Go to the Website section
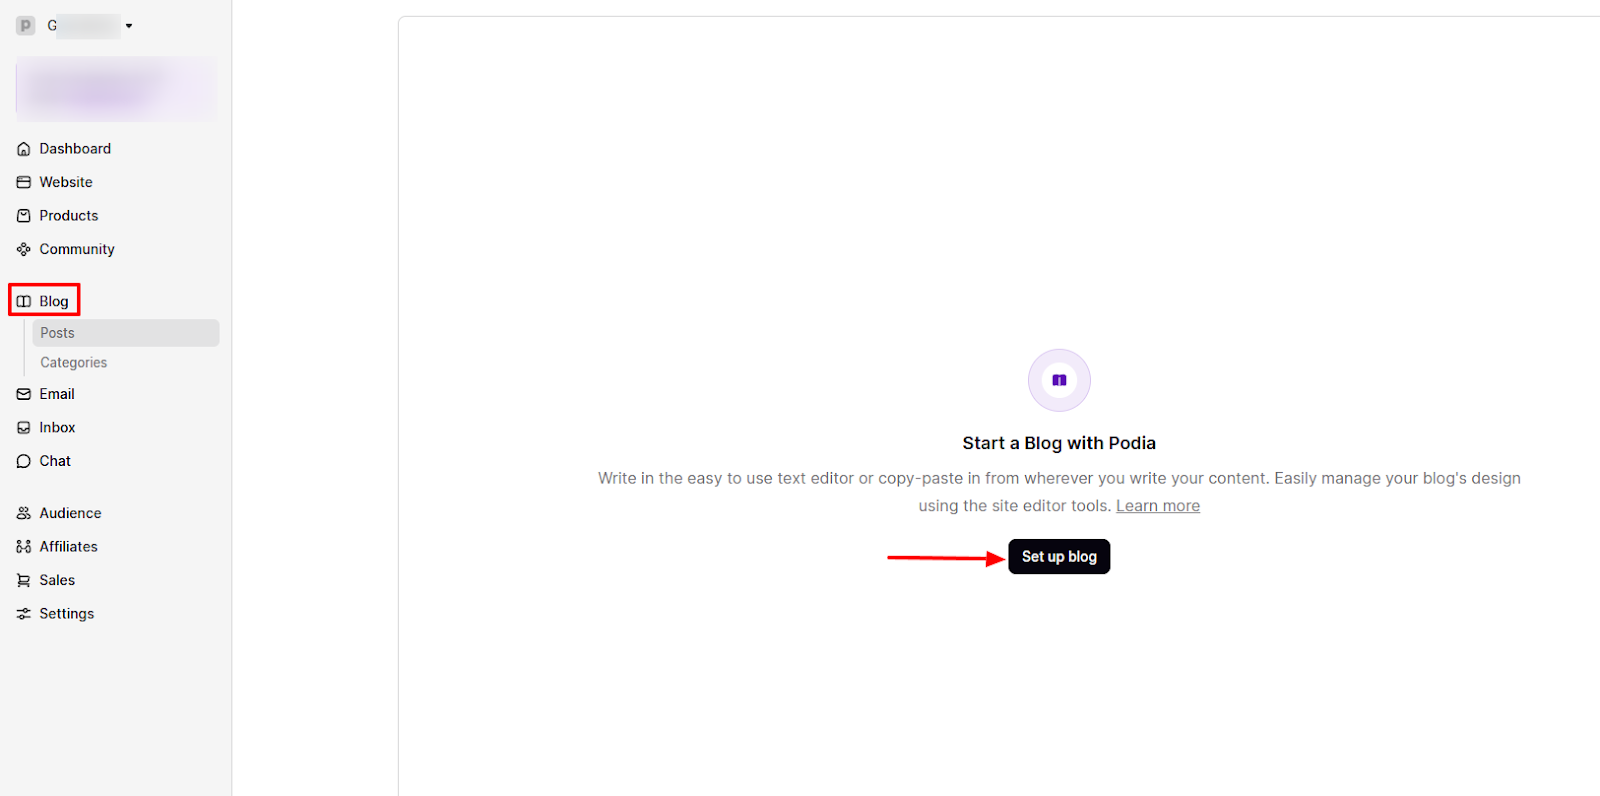1600x796 pixels. point(66,182)
